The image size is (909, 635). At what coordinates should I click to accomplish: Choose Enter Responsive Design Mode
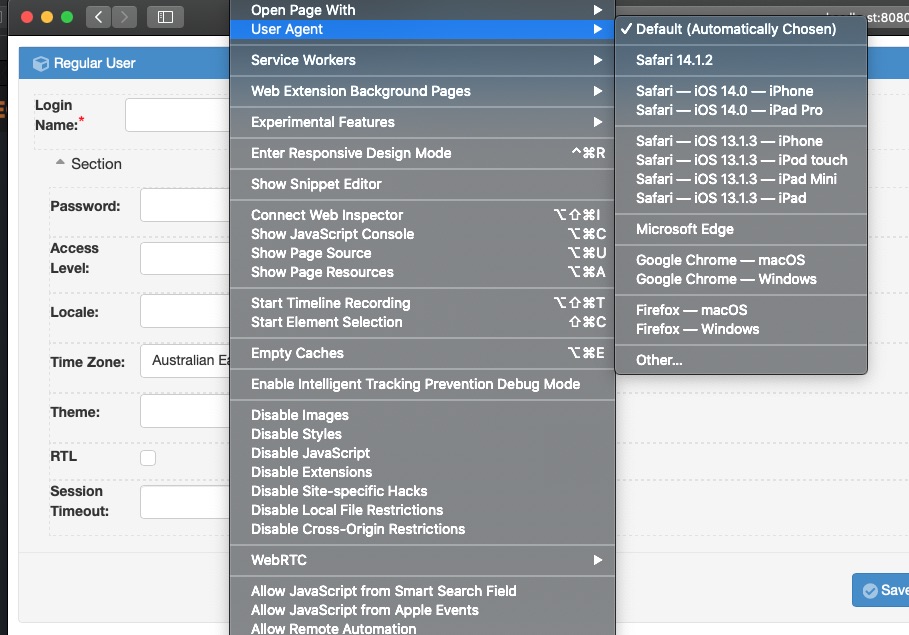422,153
